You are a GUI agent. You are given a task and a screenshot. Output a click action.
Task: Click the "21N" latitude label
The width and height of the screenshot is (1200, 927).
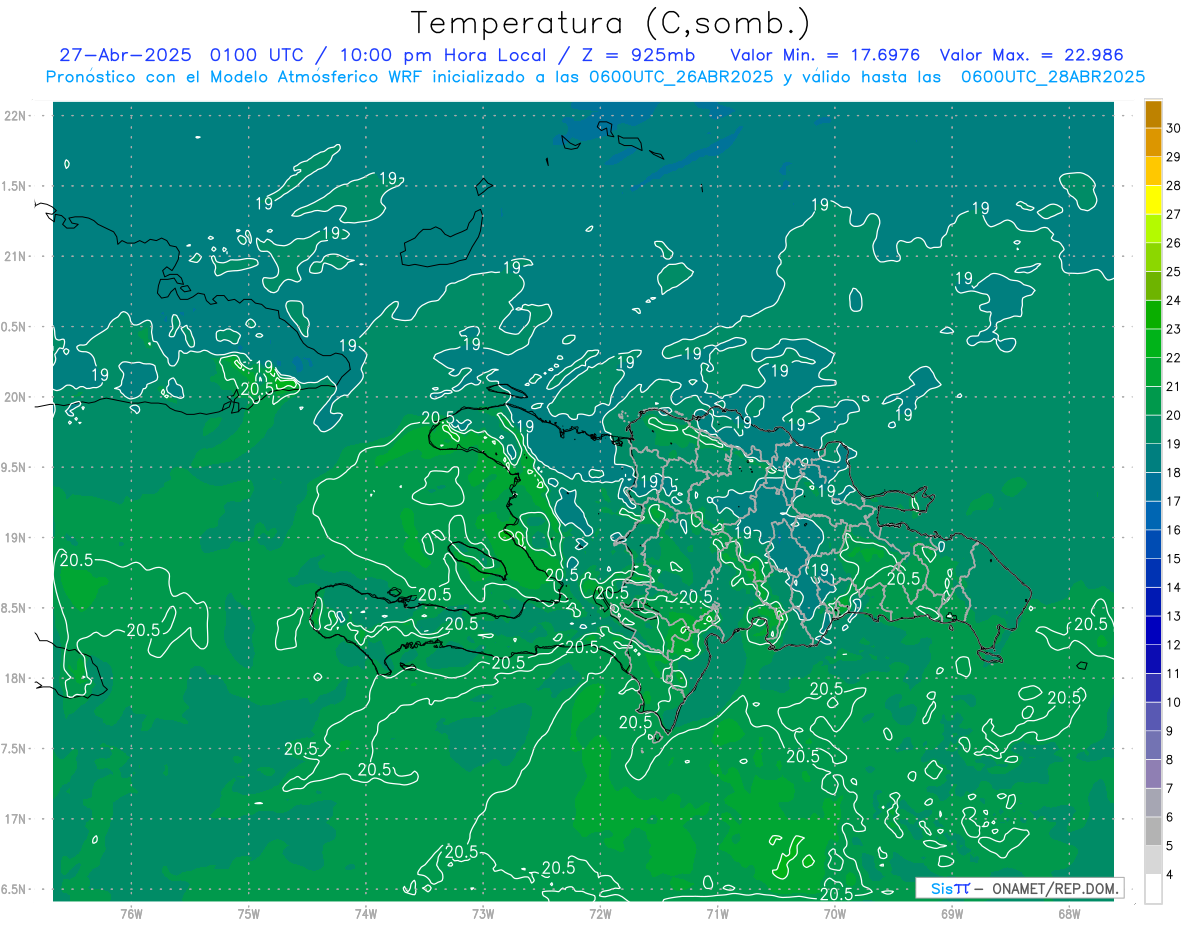click(14, 256)
